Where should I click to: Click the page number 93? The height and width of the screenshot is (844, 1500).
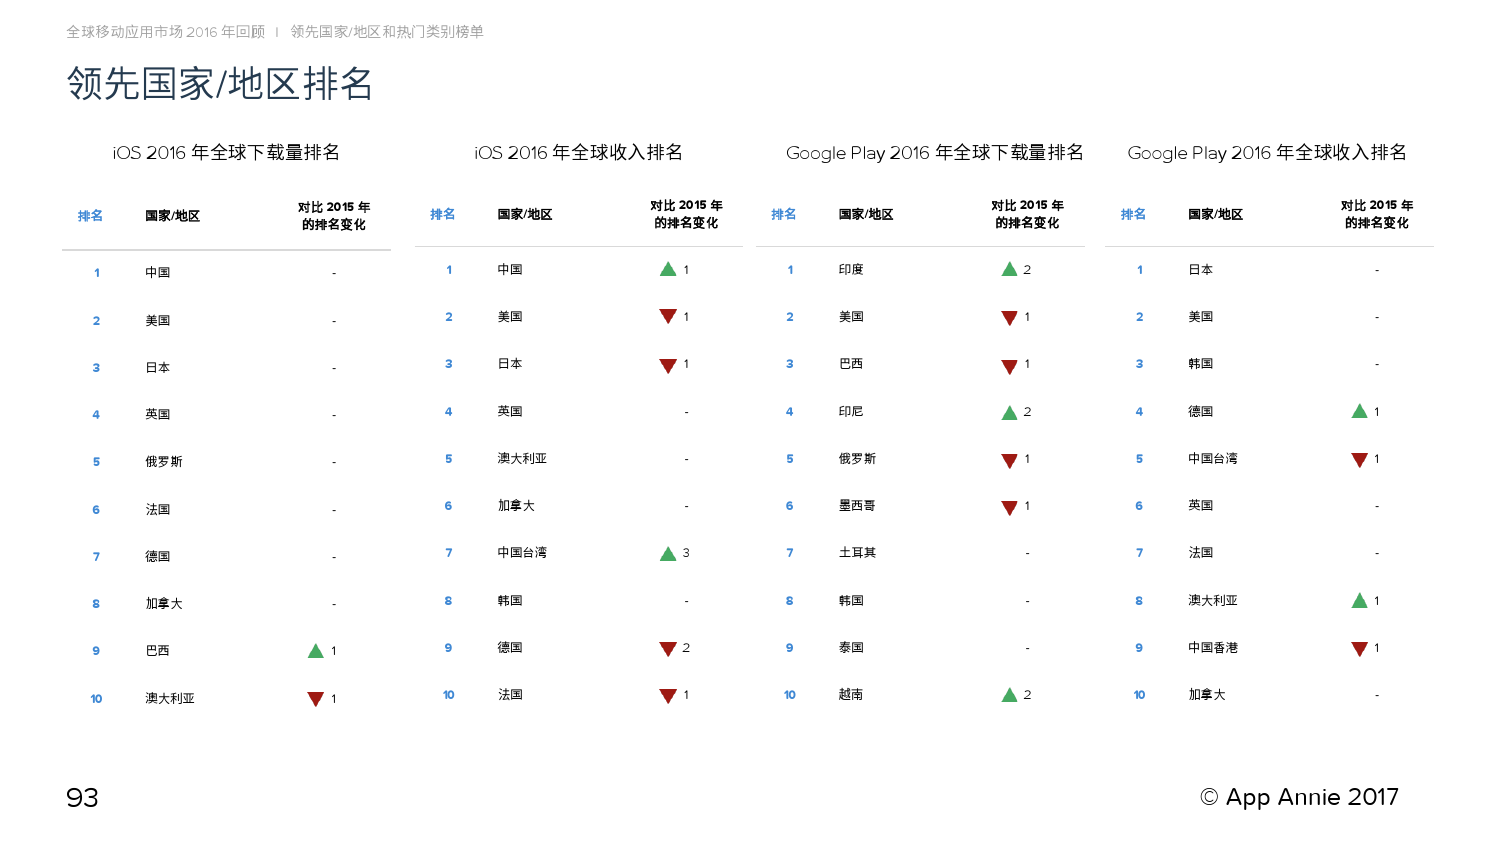click(x=82, y=798)
